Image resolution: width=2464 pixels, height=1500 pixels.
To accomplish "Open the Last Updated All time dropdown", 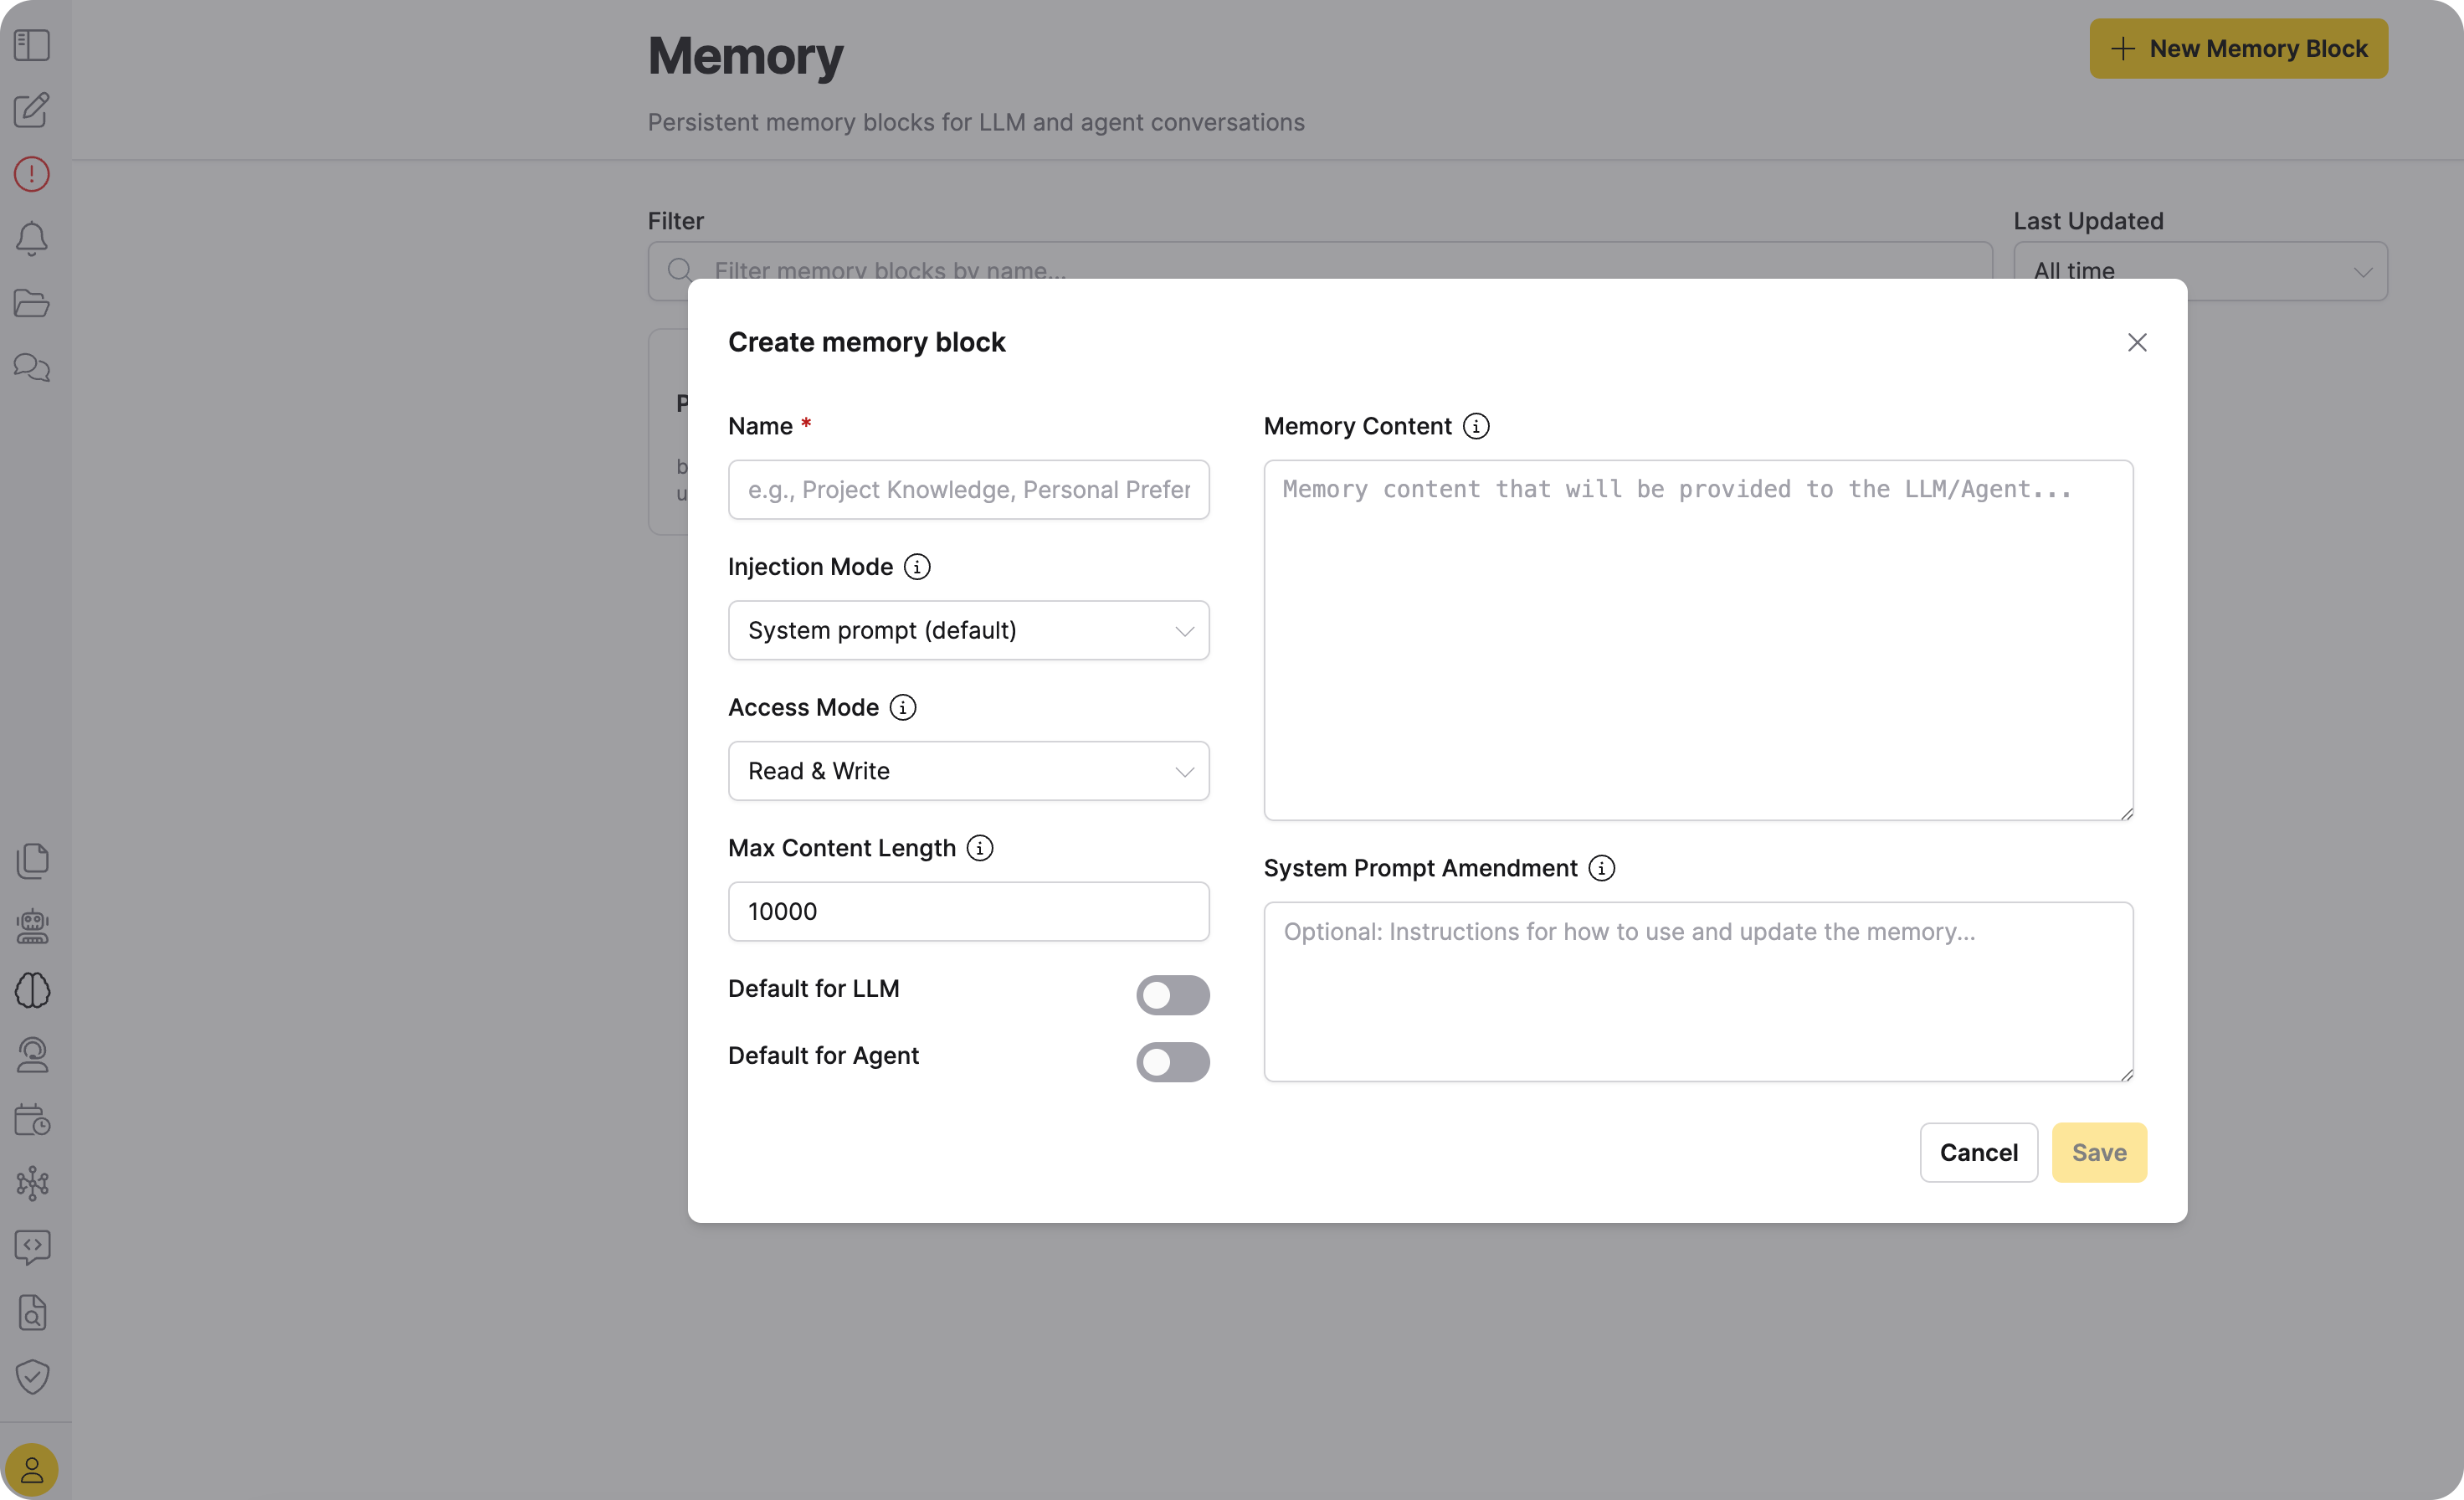I will pyautogui.click(x=2200, y=271).
